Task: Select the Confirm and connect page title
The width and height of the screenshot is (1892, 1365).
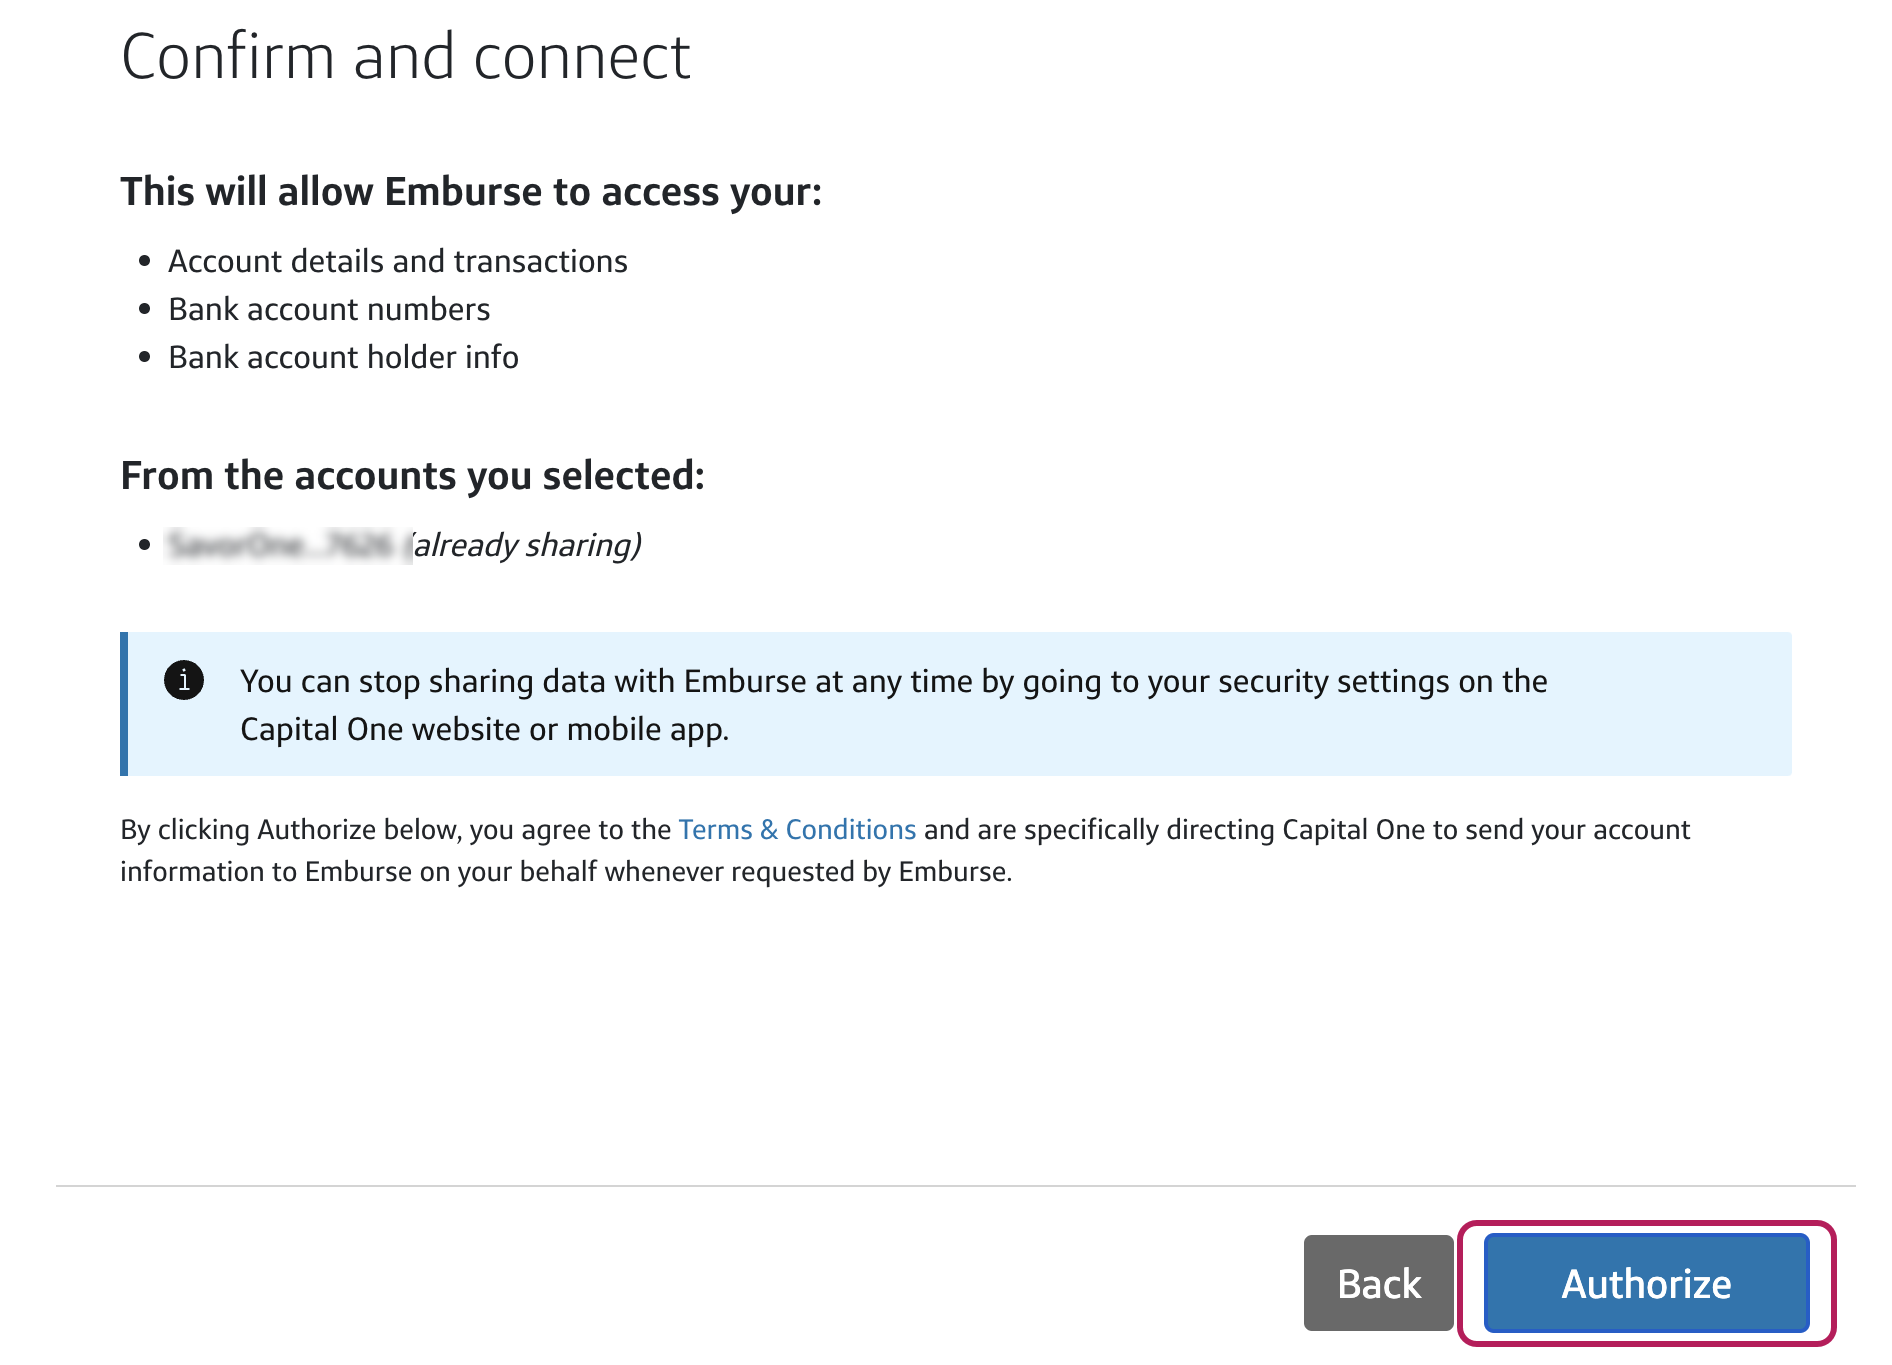Action: [406, 57]
